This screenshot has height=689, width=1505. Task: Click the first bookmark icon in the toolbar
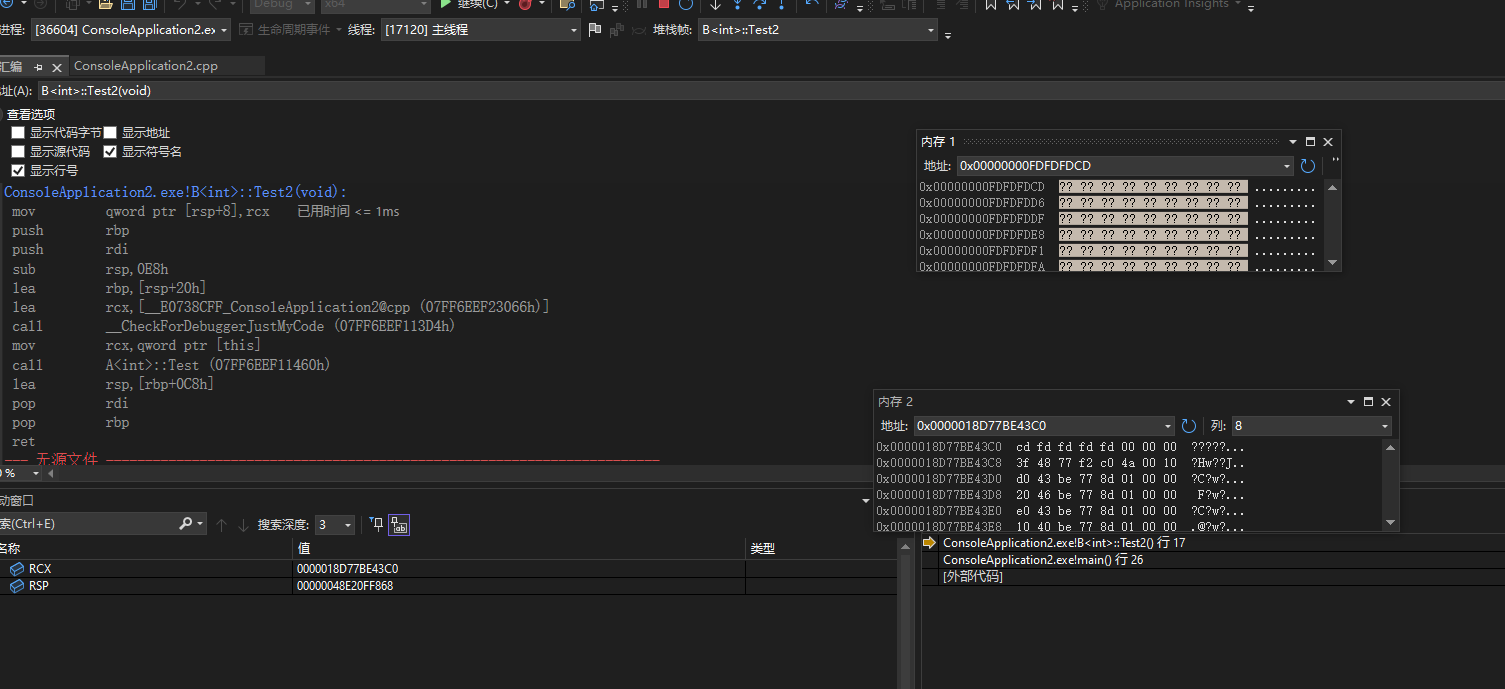click(x=991, y=4)
